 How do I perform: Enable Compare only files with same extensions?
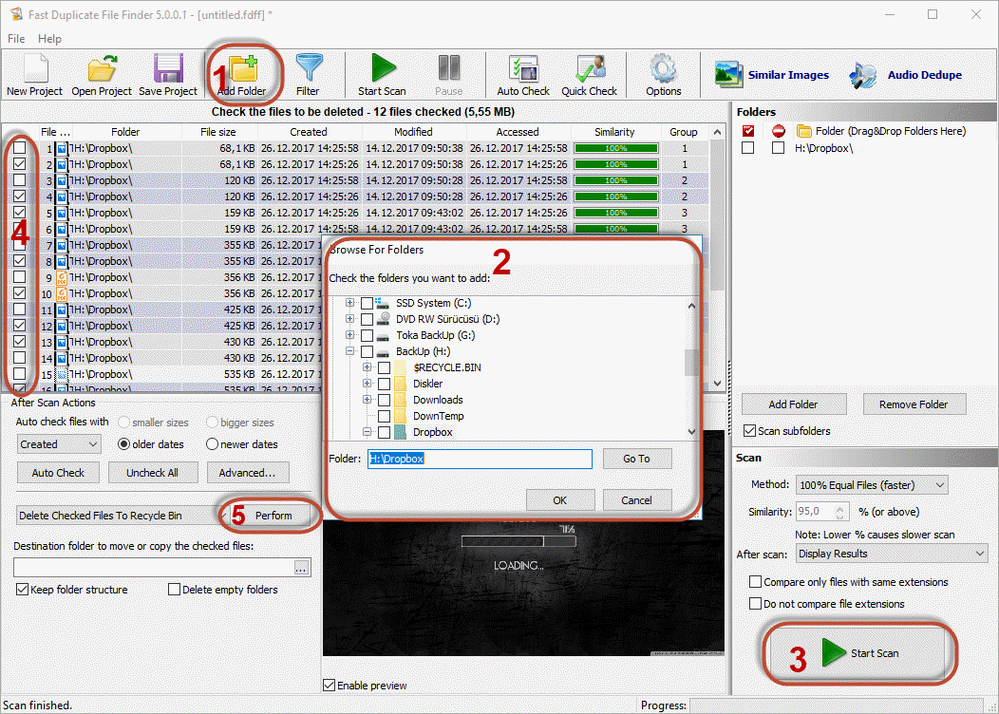[x=755, y=582]
